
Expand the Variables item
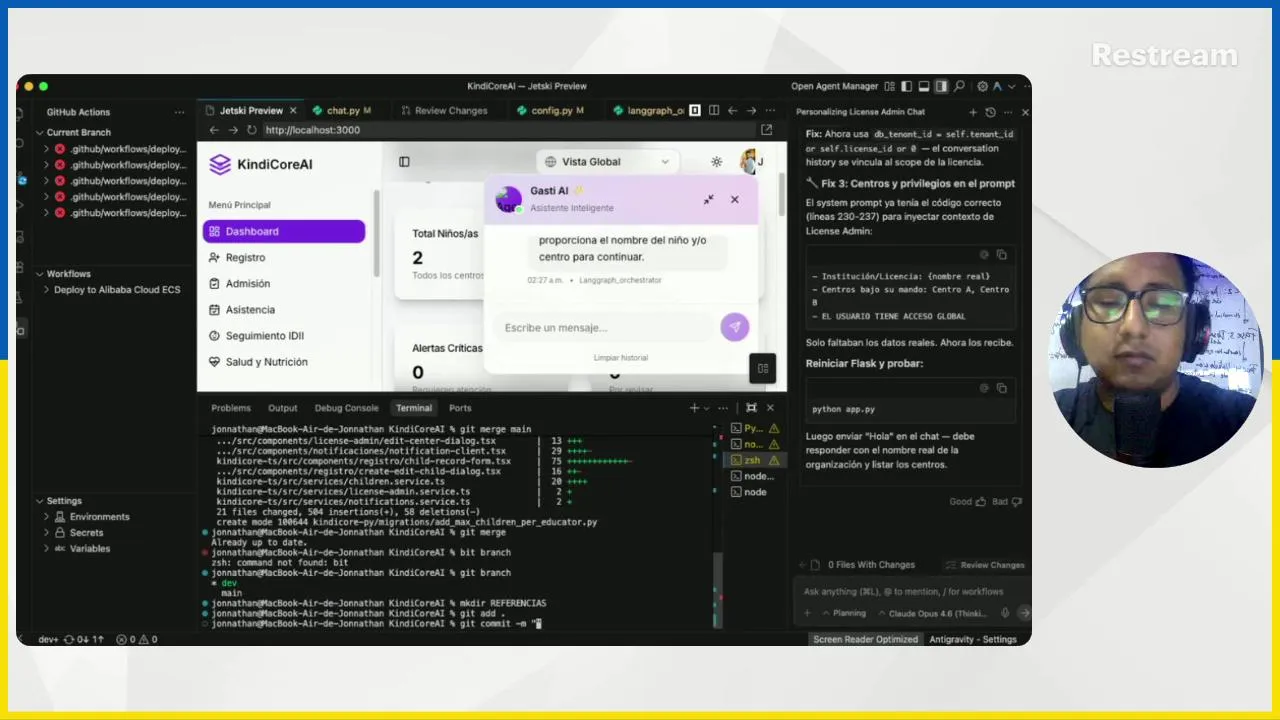tap(46, 549)
